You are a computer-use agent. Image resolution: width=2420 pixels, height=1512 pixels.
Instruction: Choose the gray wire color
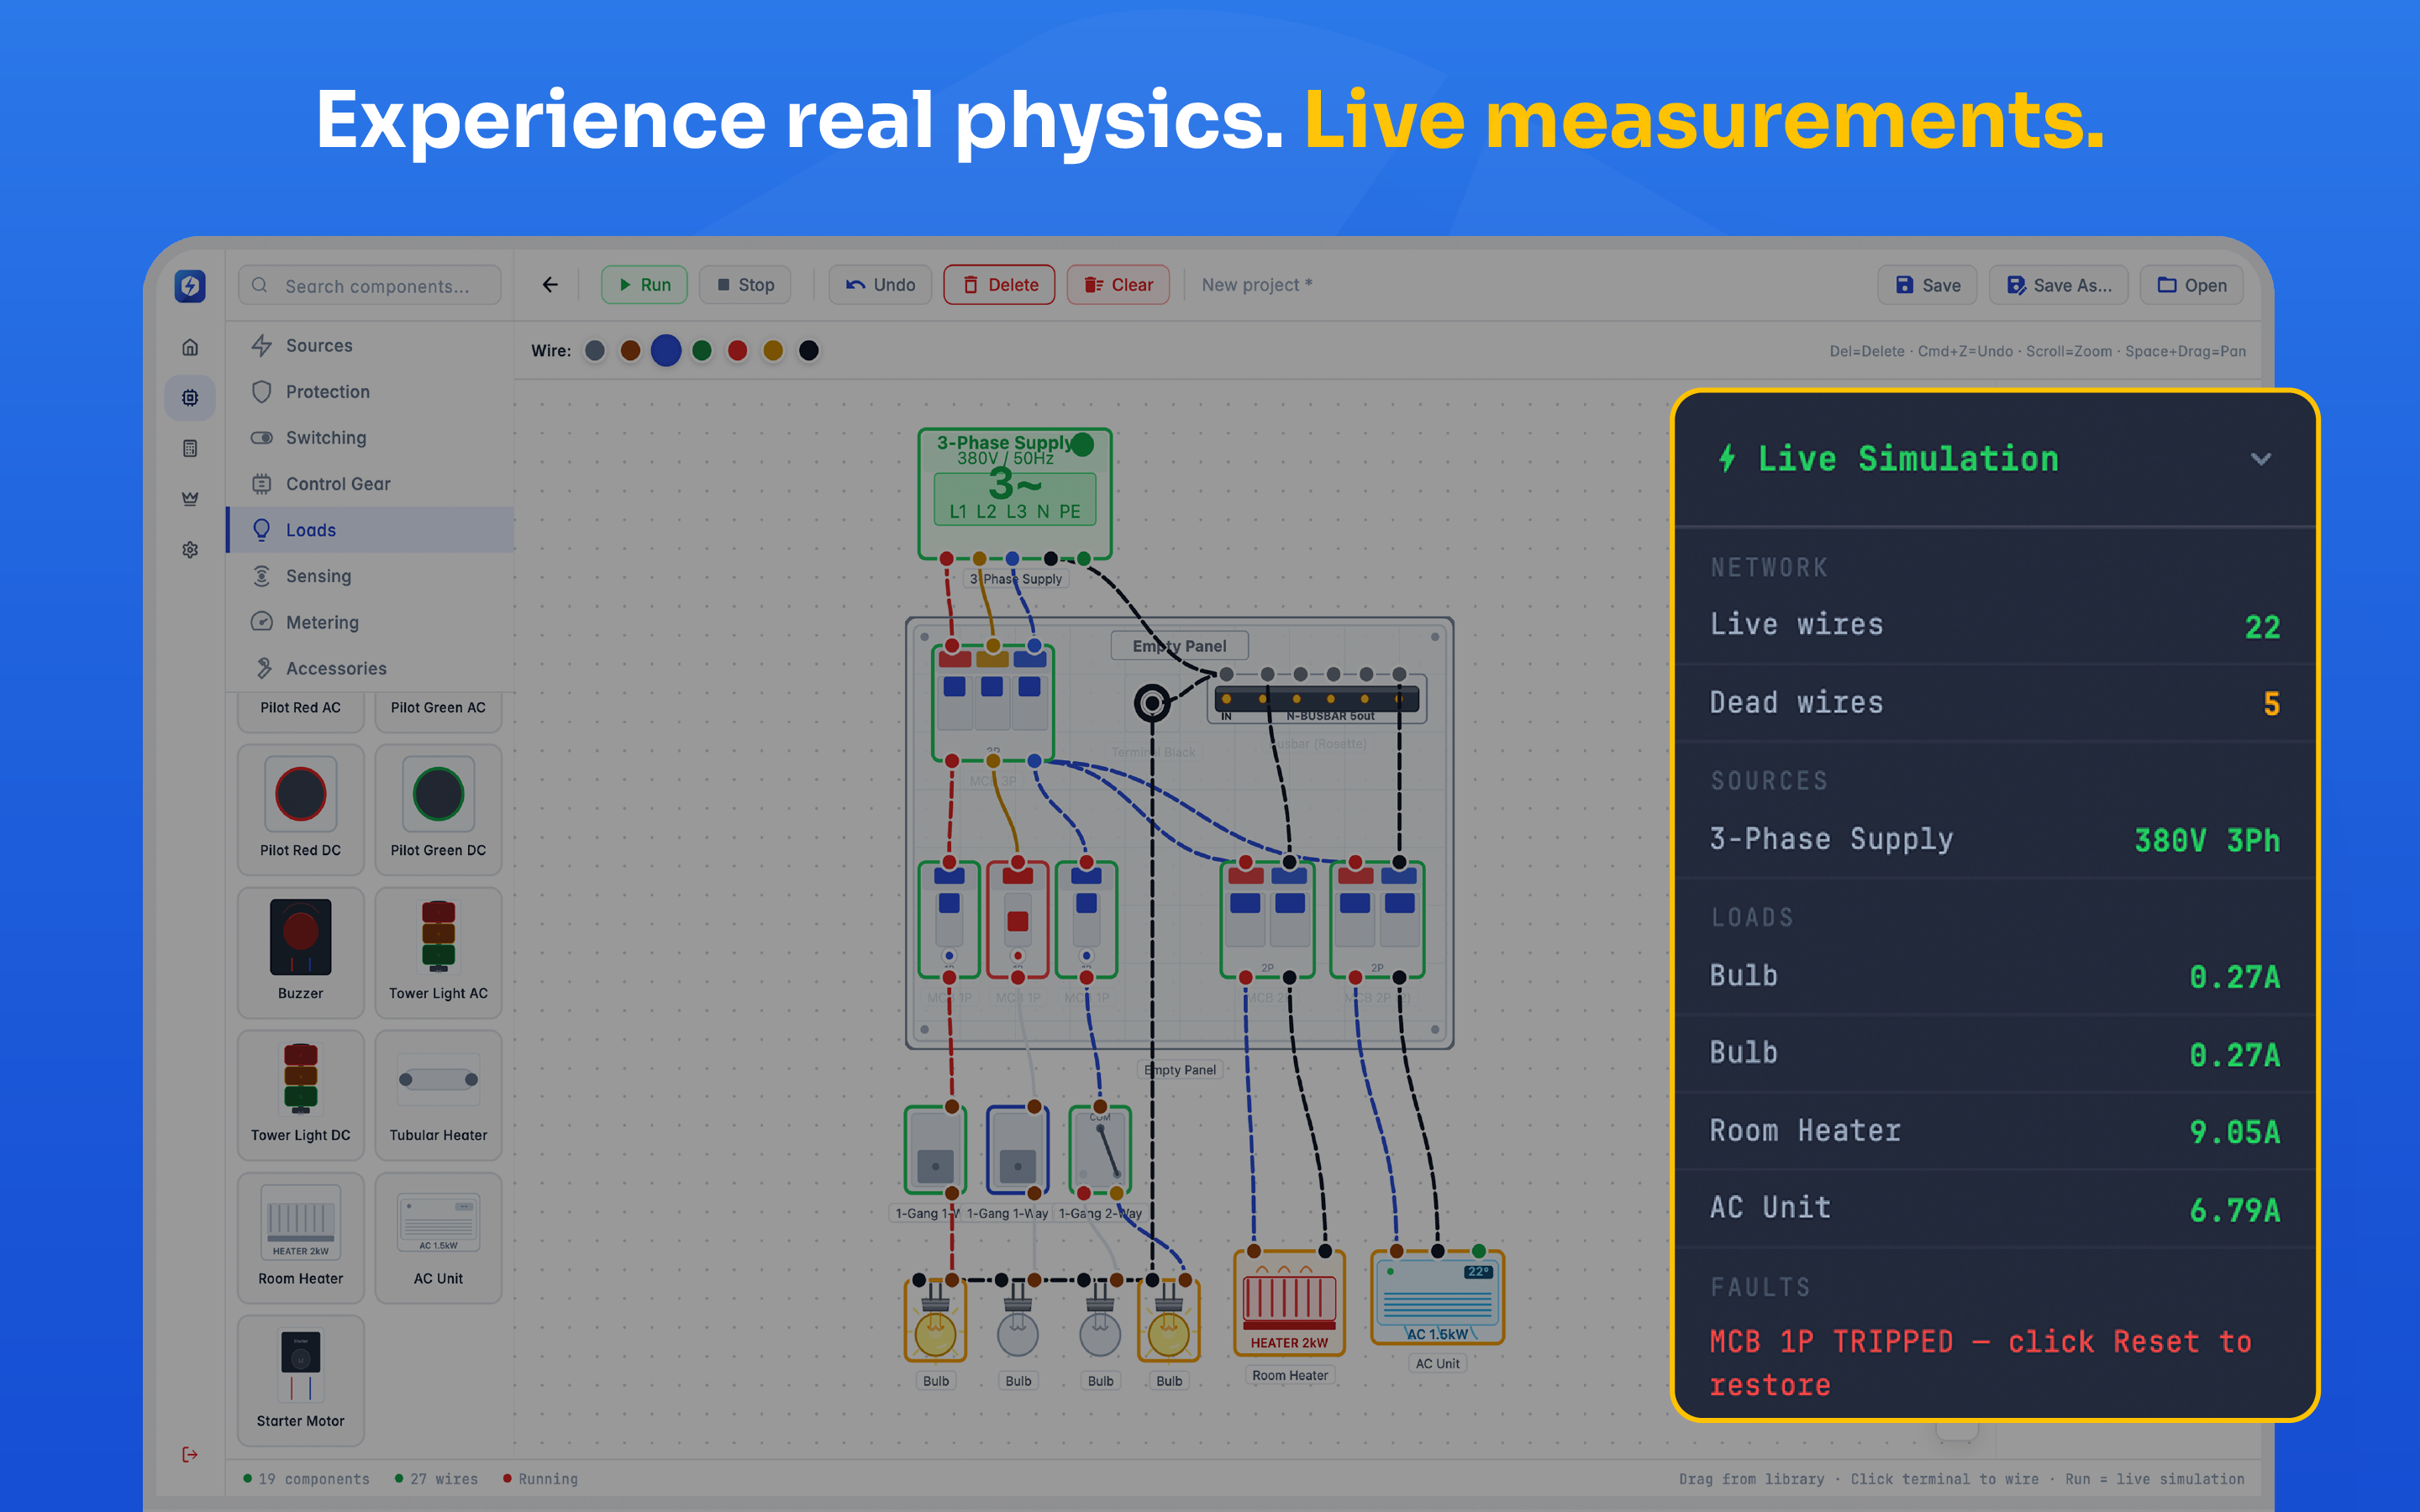(595, 351)
